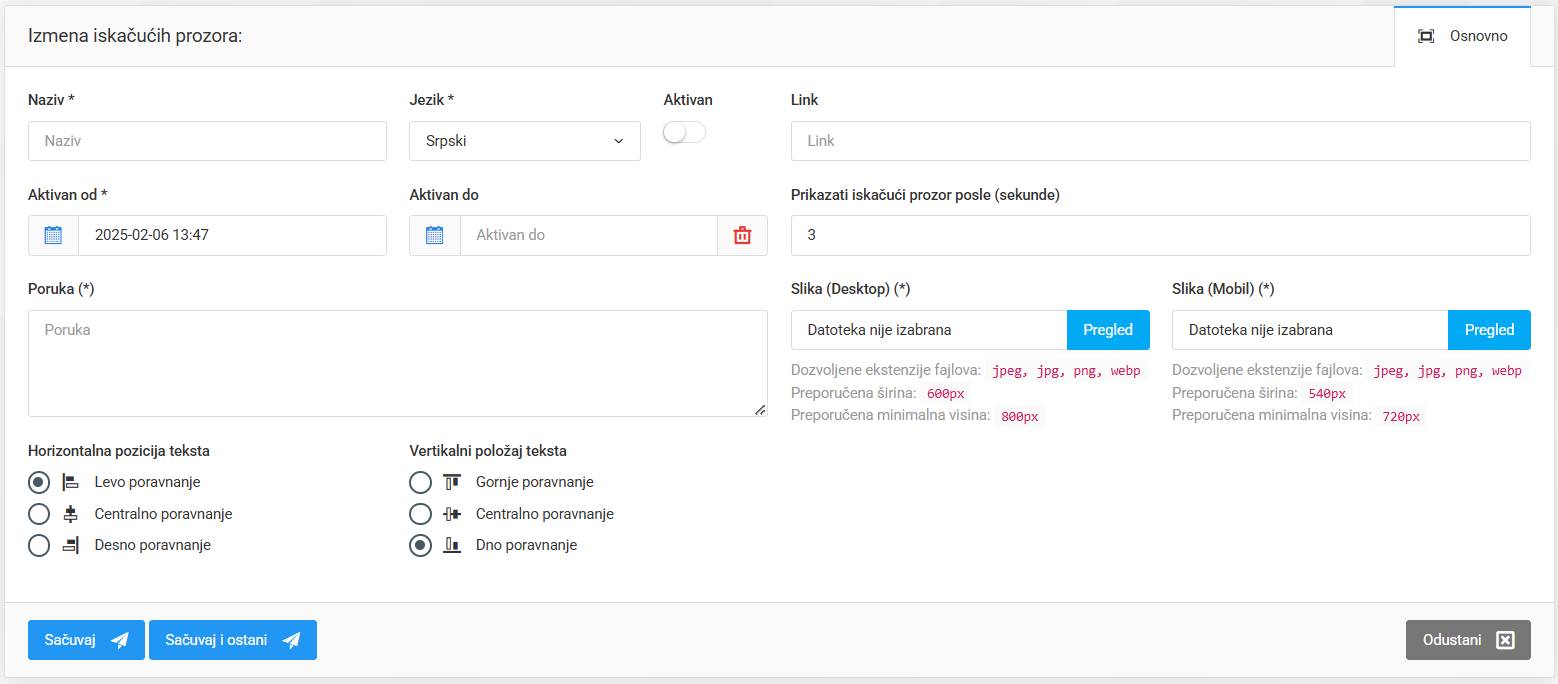Open the Osnovno tab
This screenshot has height=684, width=1558.
[x=1462, y=36]
